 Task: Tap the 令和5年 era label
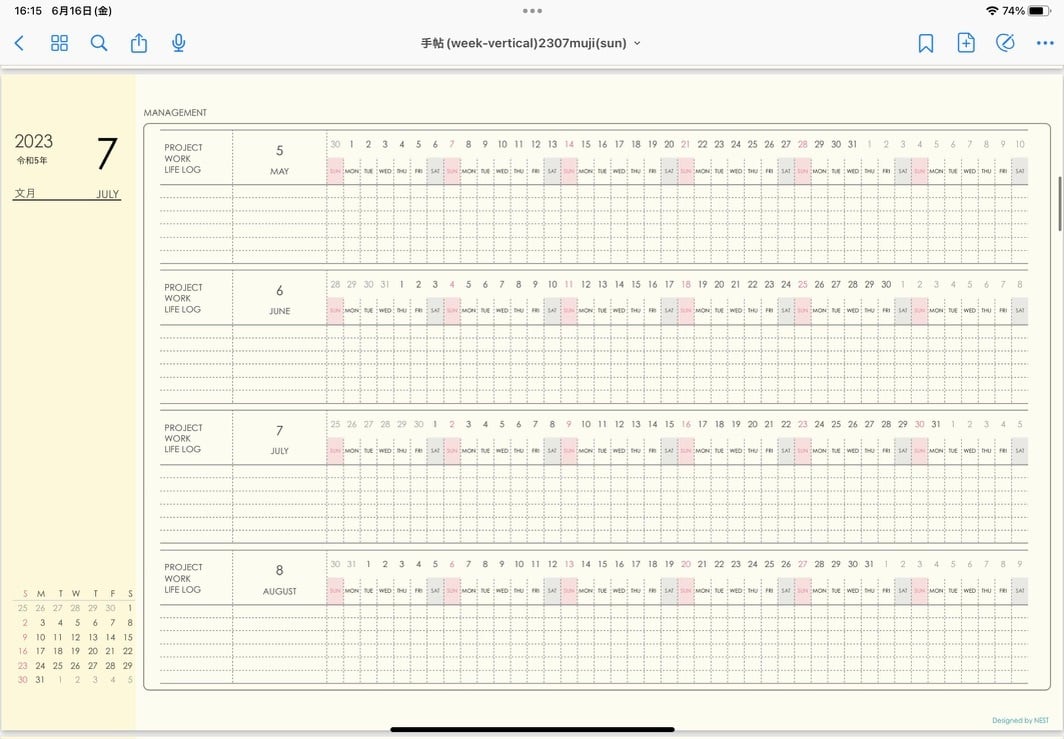(x=32, y=161)
